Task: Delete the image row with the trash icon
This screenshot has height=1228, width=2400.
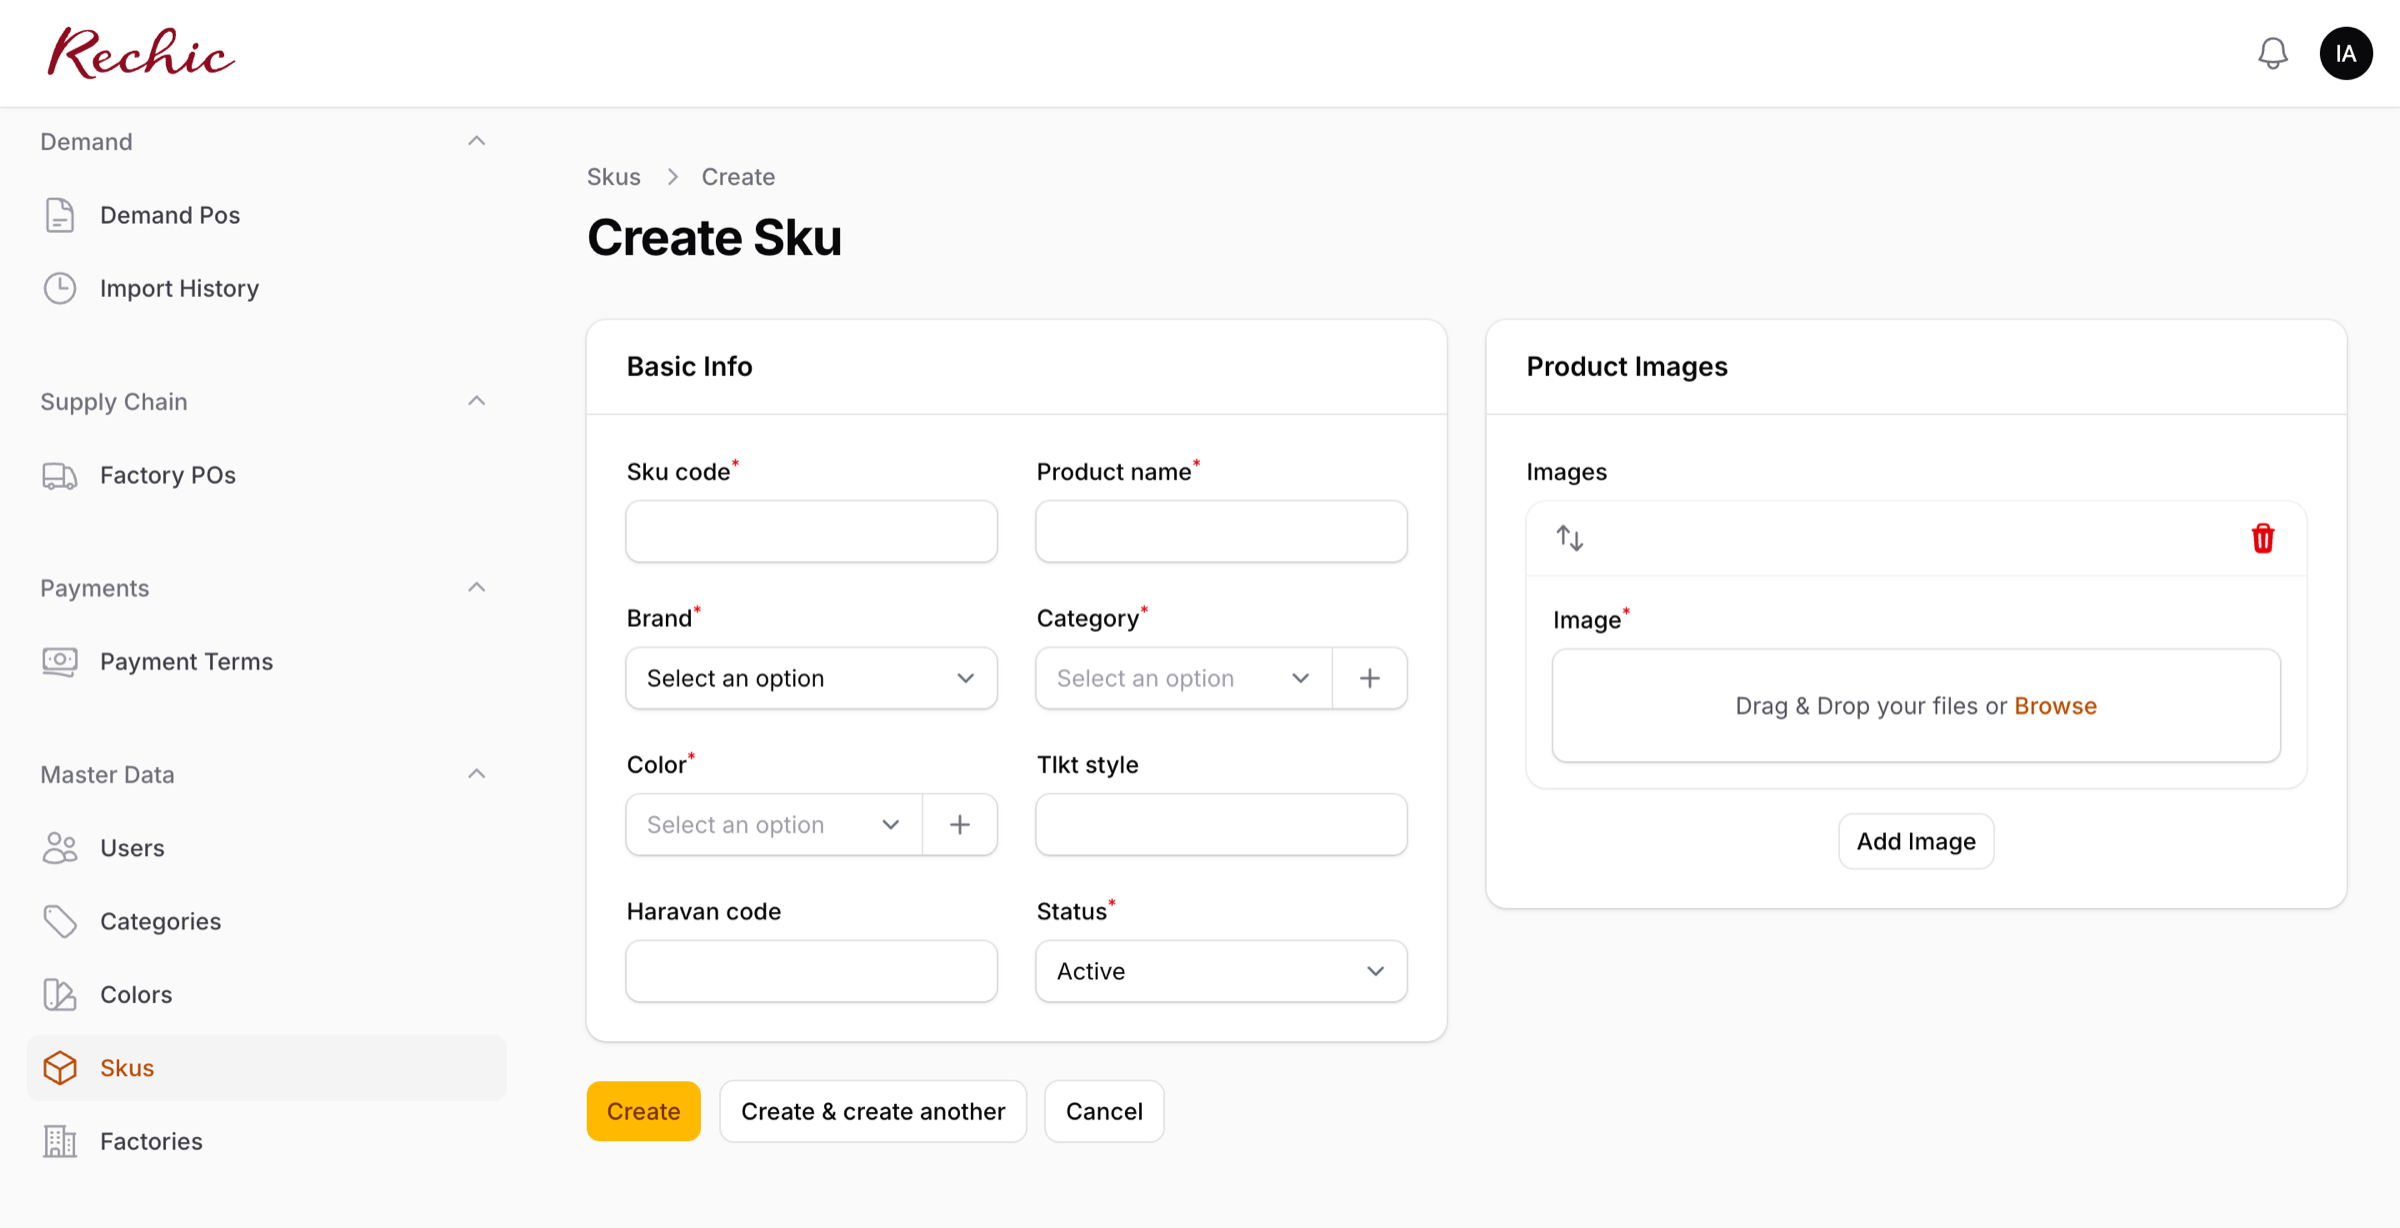Action: [x=2262, y=538]
